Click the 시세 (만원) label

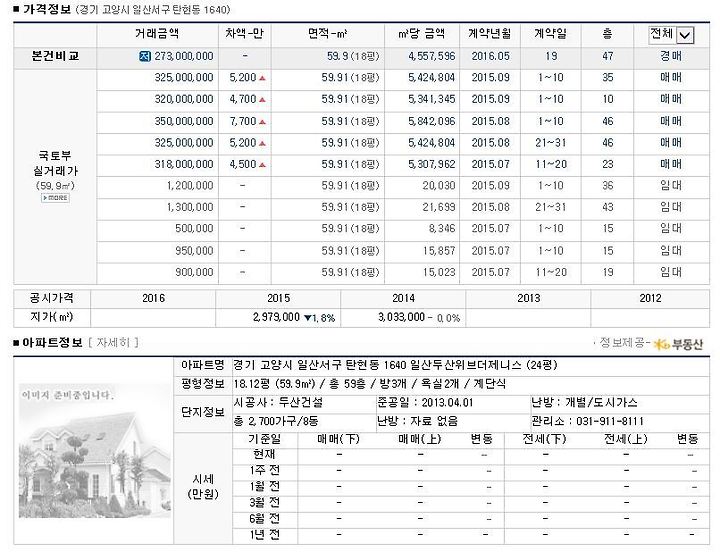203,487
